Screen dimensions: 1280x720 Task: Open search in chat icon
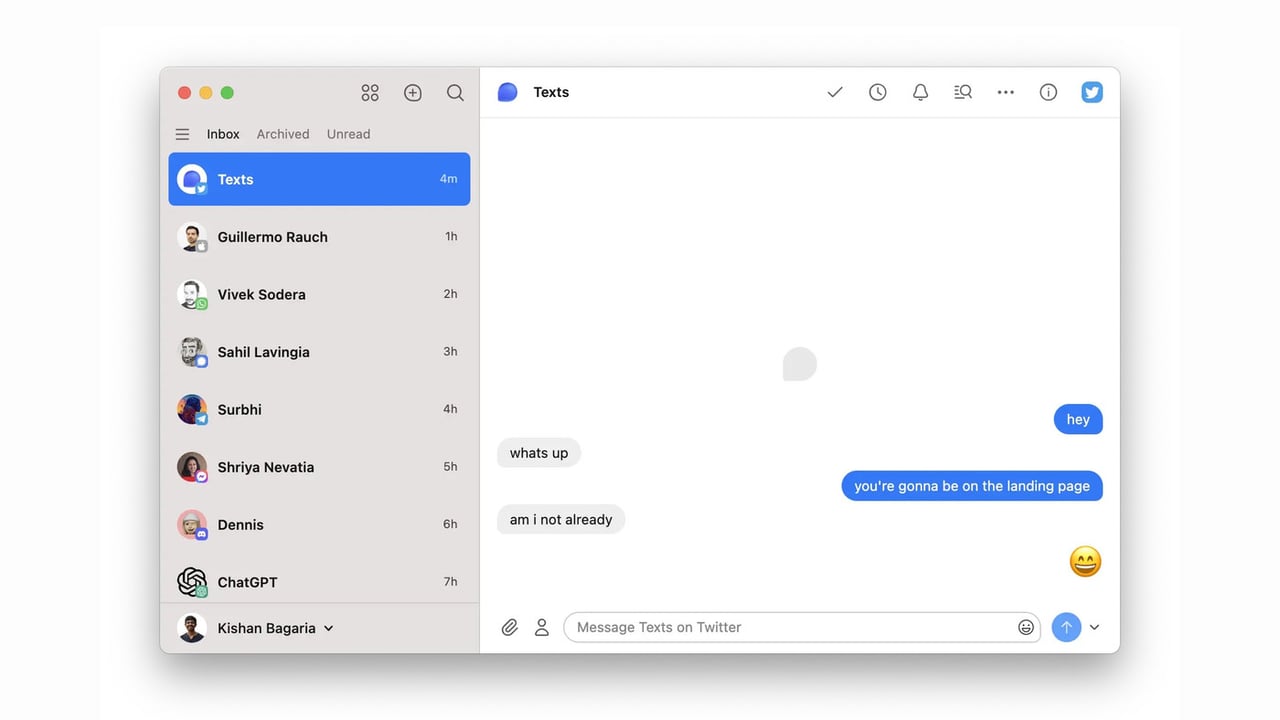pos(963,92)
